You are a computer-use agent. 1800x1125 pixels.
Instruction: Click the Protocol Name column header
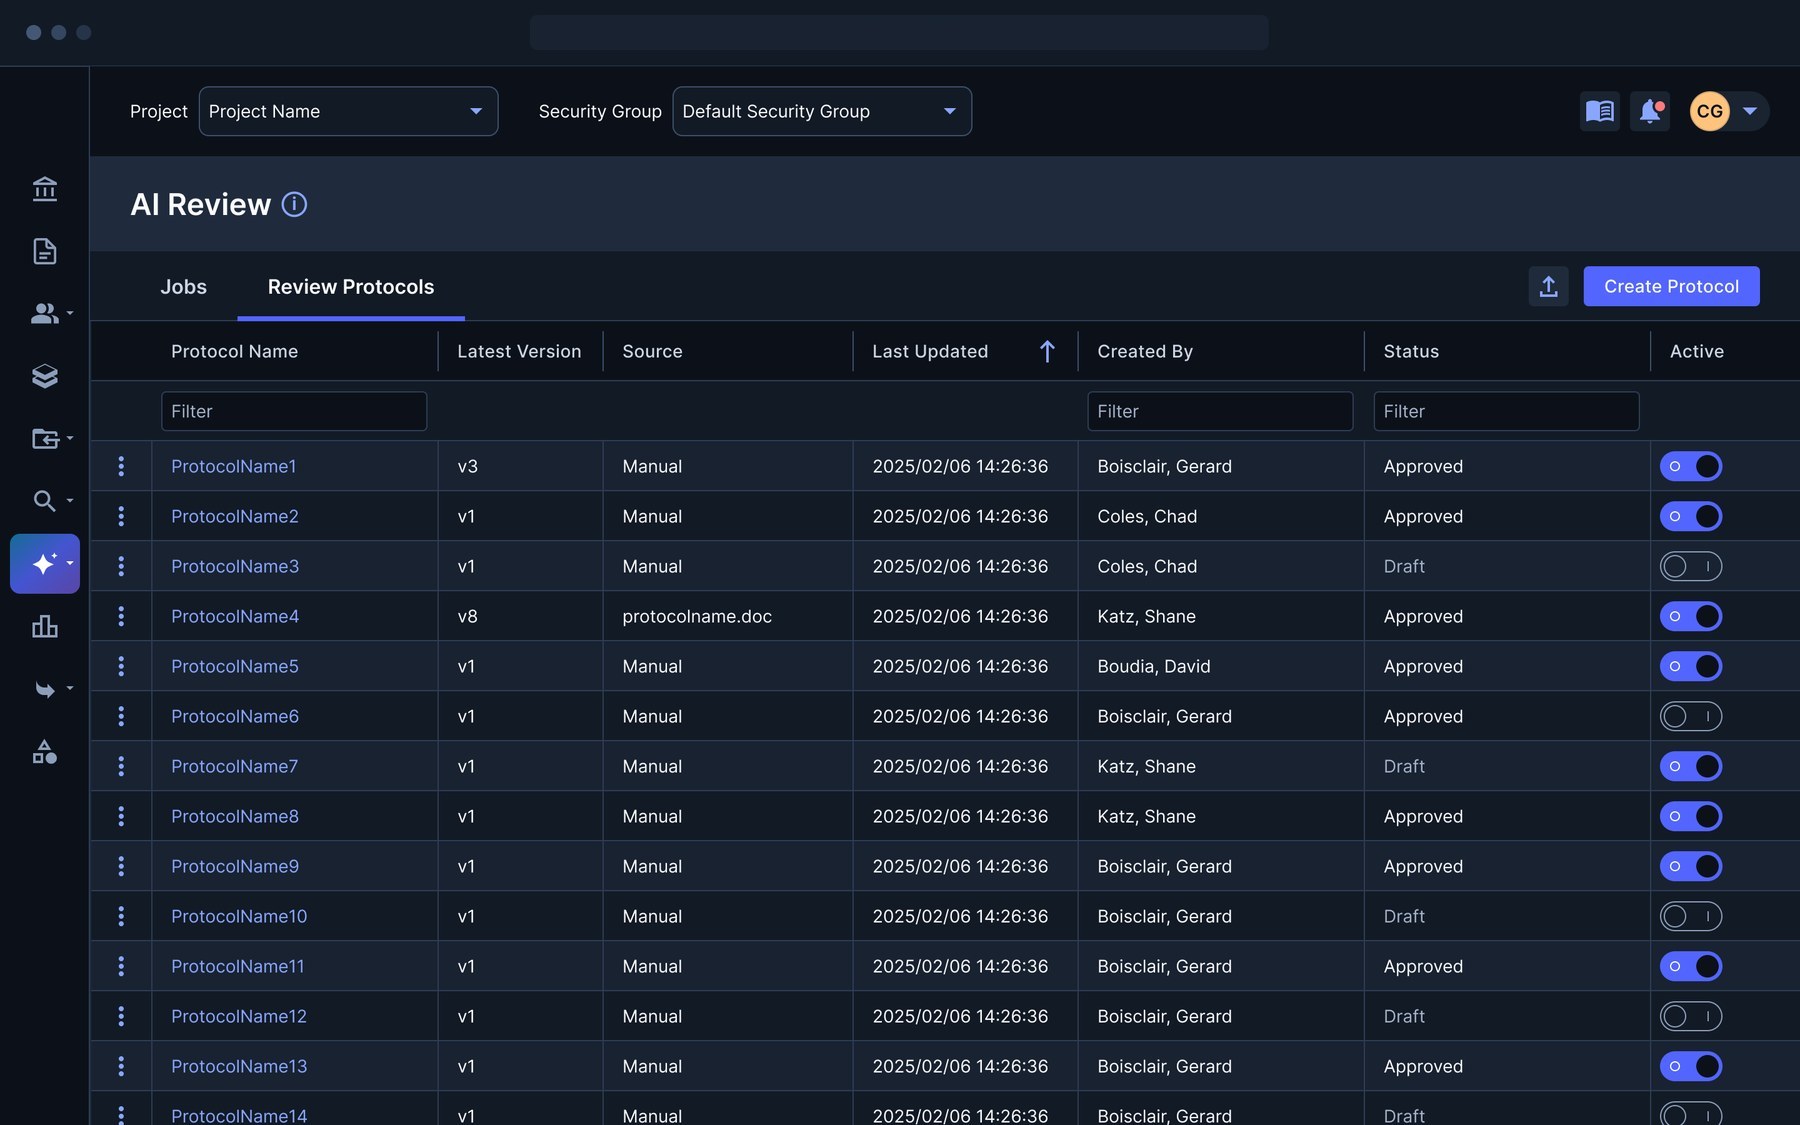235,351
